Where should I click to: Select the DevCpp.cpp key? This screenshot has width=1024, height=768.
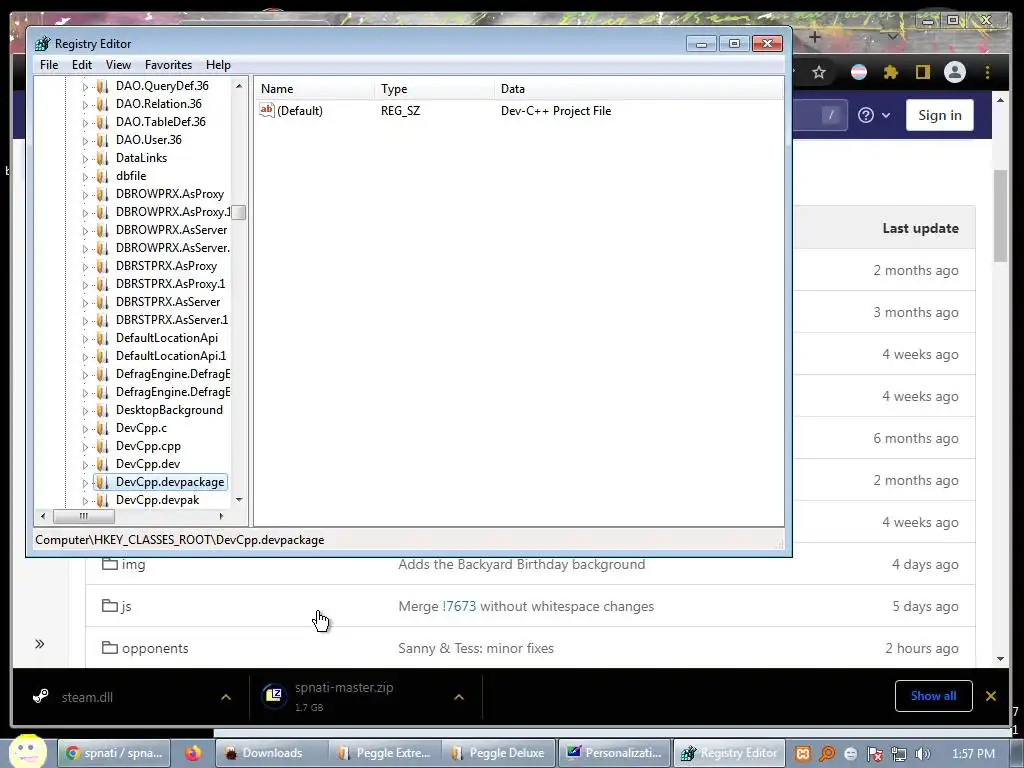(148, 446)
